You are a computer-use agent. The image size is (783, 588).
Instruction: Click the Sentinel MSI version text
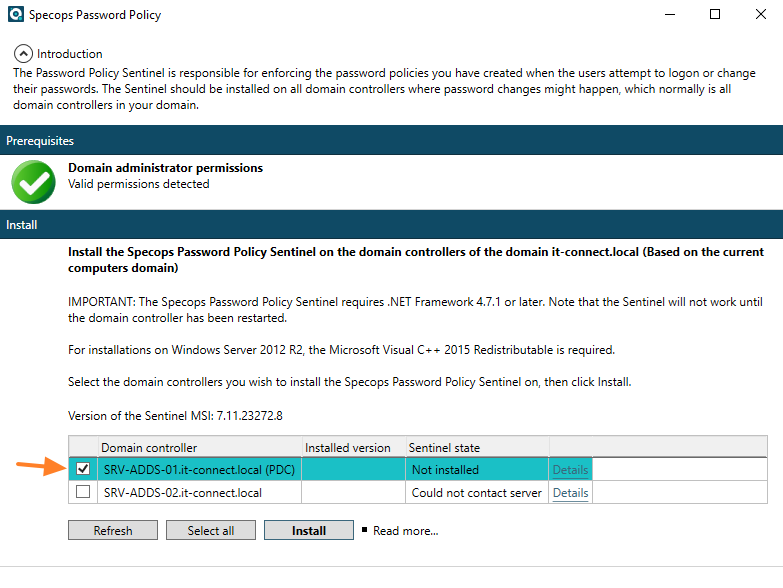tap(175, 416)
